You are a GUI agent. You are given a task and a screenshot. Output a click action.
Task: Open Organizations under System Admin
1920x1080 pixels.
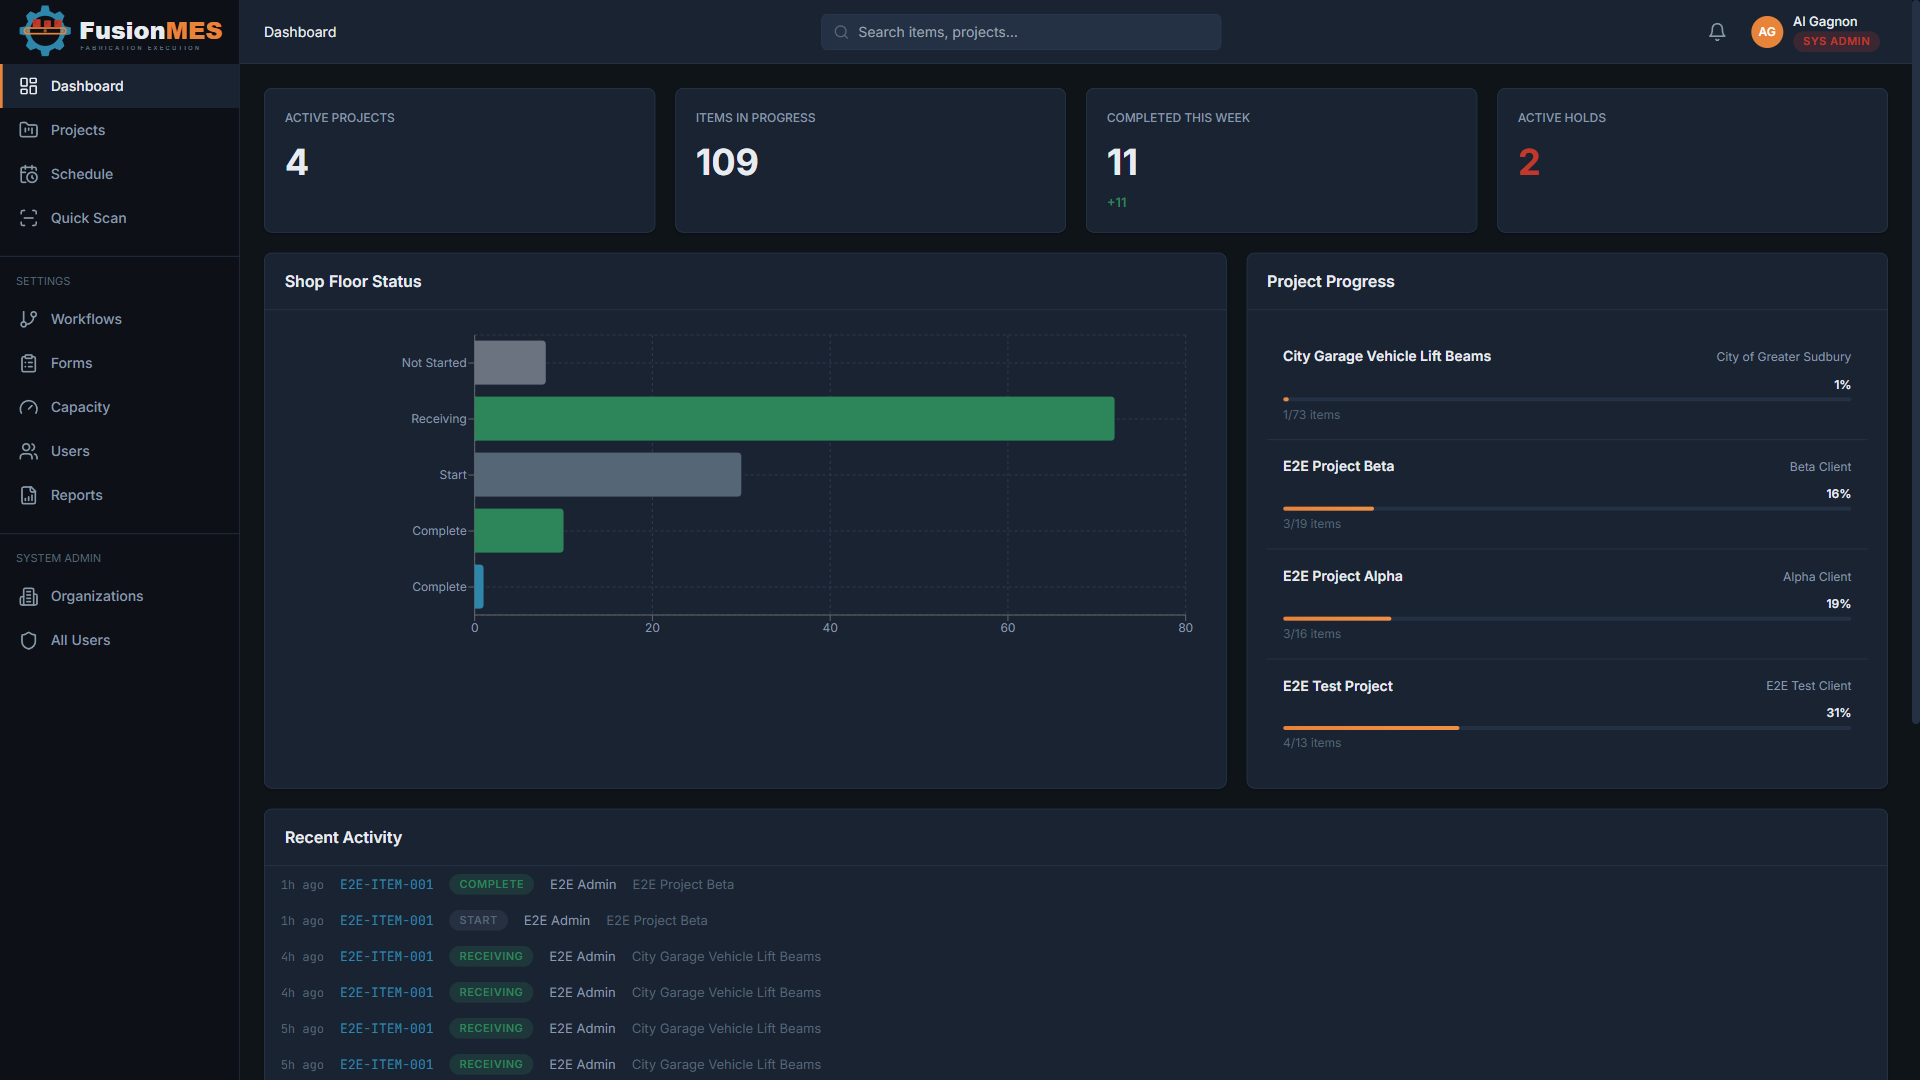pyautogui.click(x=97, y=596)
